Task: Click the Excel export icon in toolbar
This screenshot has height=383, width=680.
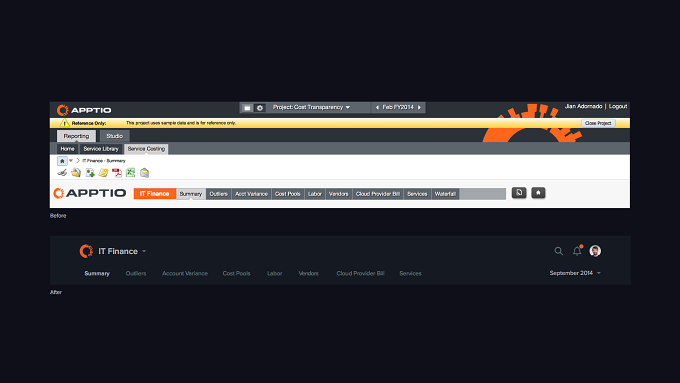Action: click(x=131, y=173)
